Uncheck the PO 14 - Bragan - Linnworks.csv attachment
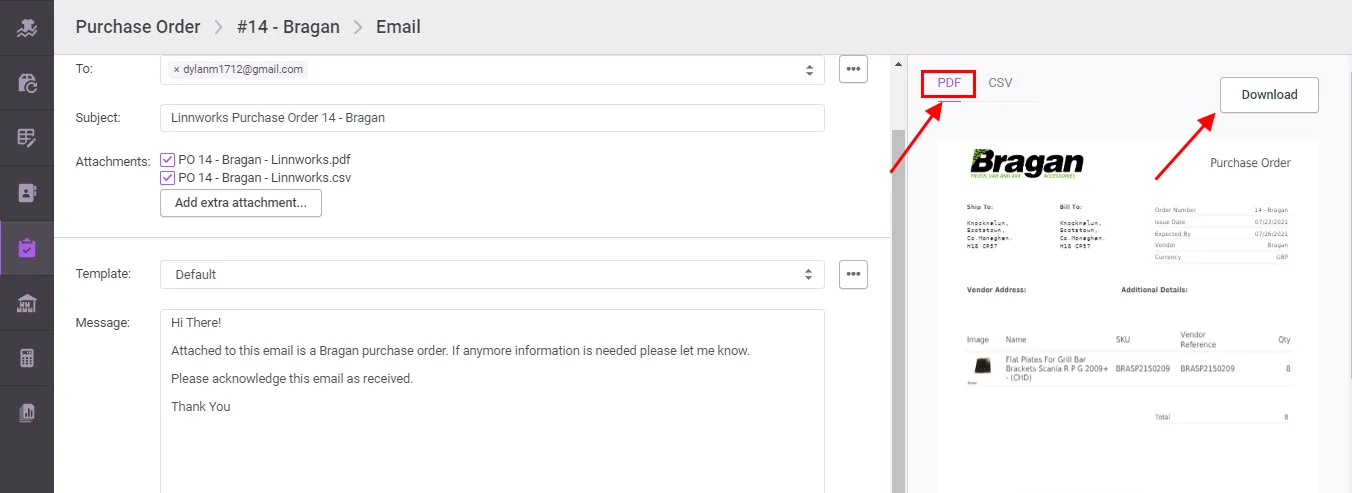This screenshot has height=493, width=1352. point(167,178)
